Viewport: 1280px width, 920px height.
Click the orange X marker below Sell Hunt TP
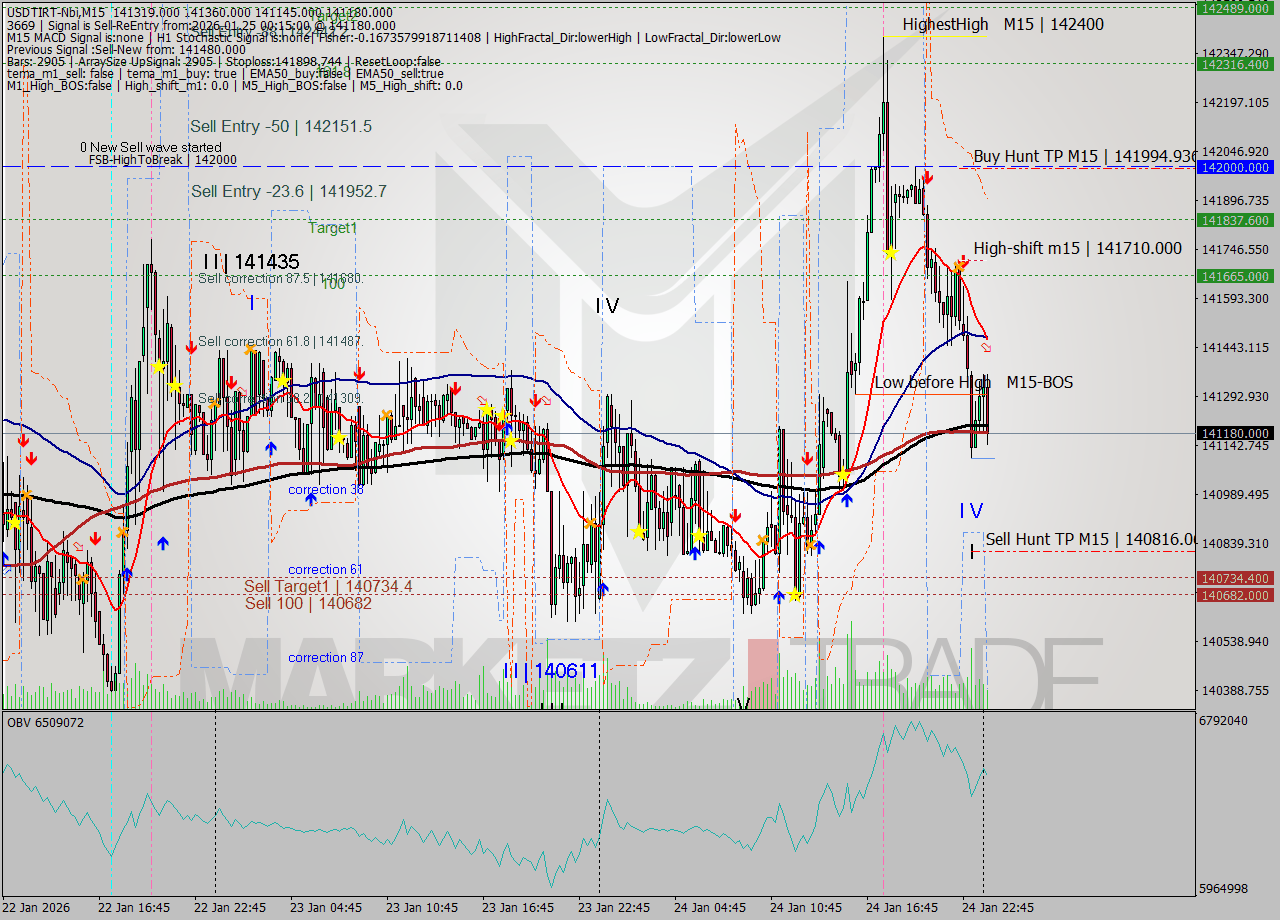point(812,545)
